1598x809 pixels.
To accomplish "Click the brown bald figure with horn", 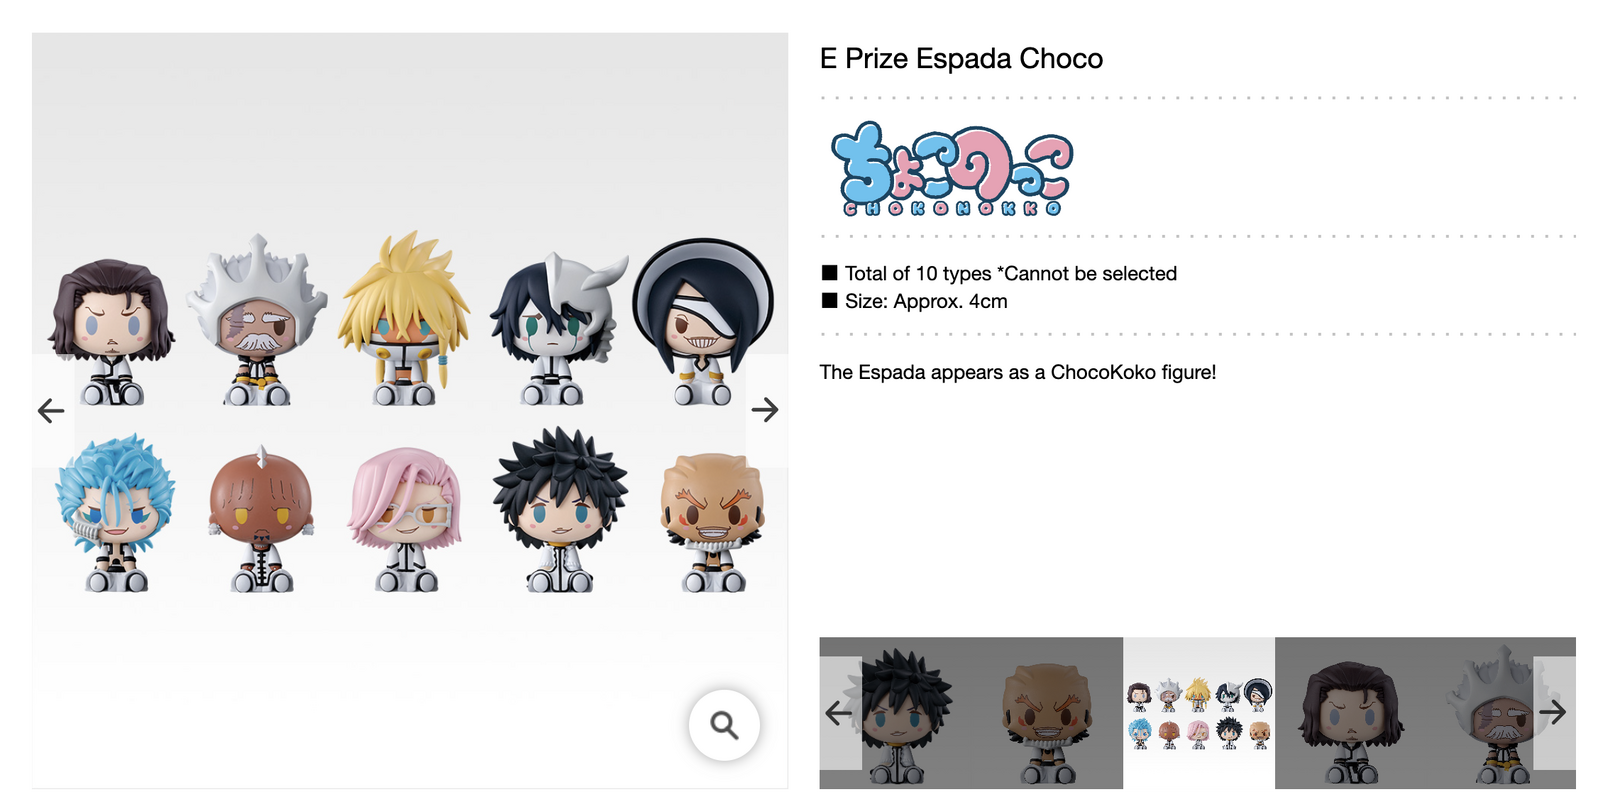I will tap(261, 518).
